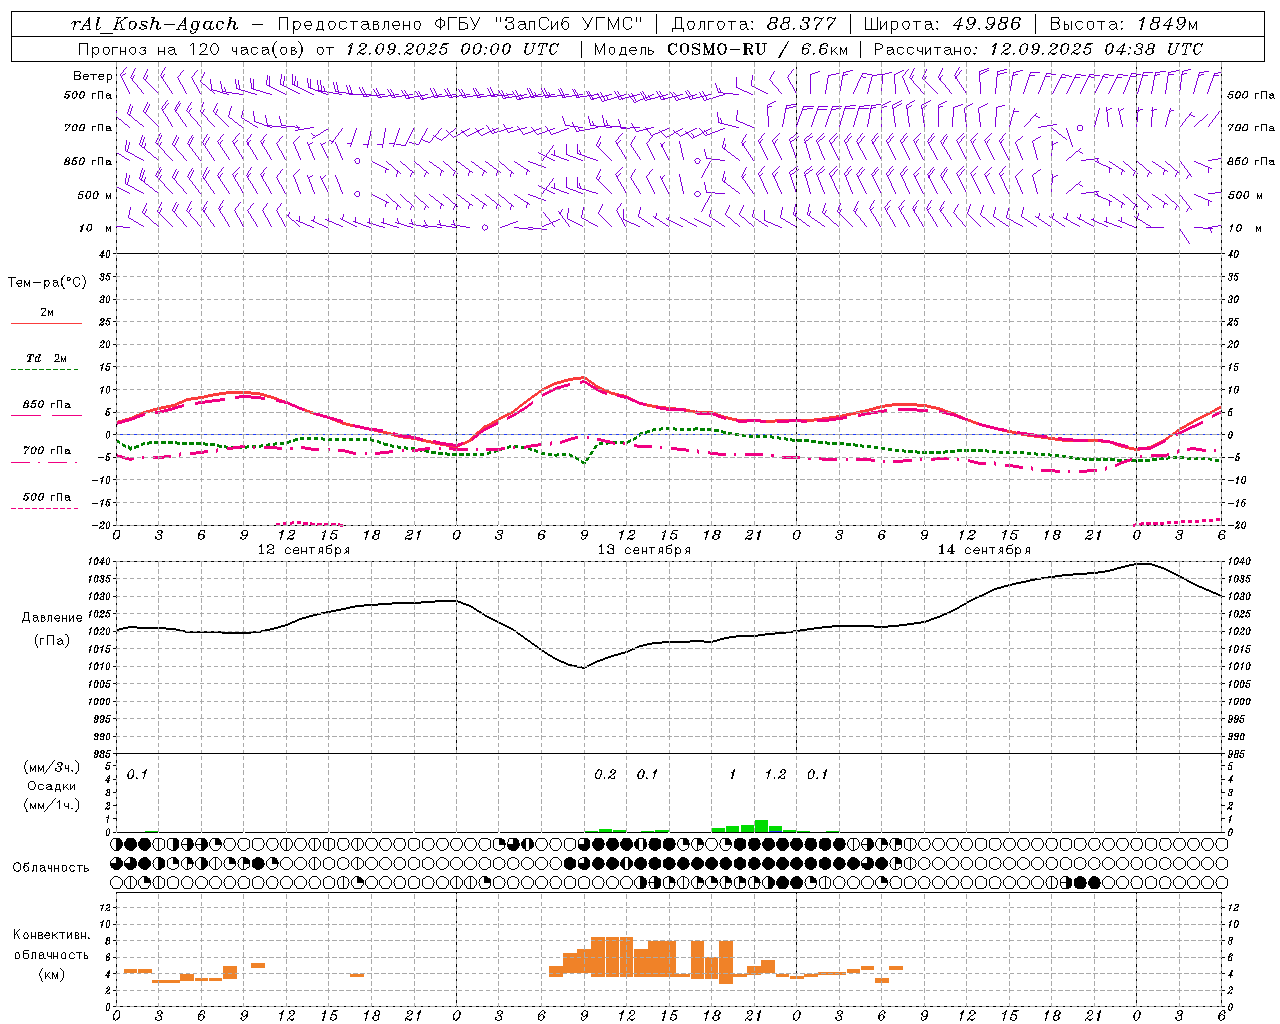This screenshot has width=1280, height=1024.
Task: Click the 1.2 precipitation amount value
Action: coord(775,775)
